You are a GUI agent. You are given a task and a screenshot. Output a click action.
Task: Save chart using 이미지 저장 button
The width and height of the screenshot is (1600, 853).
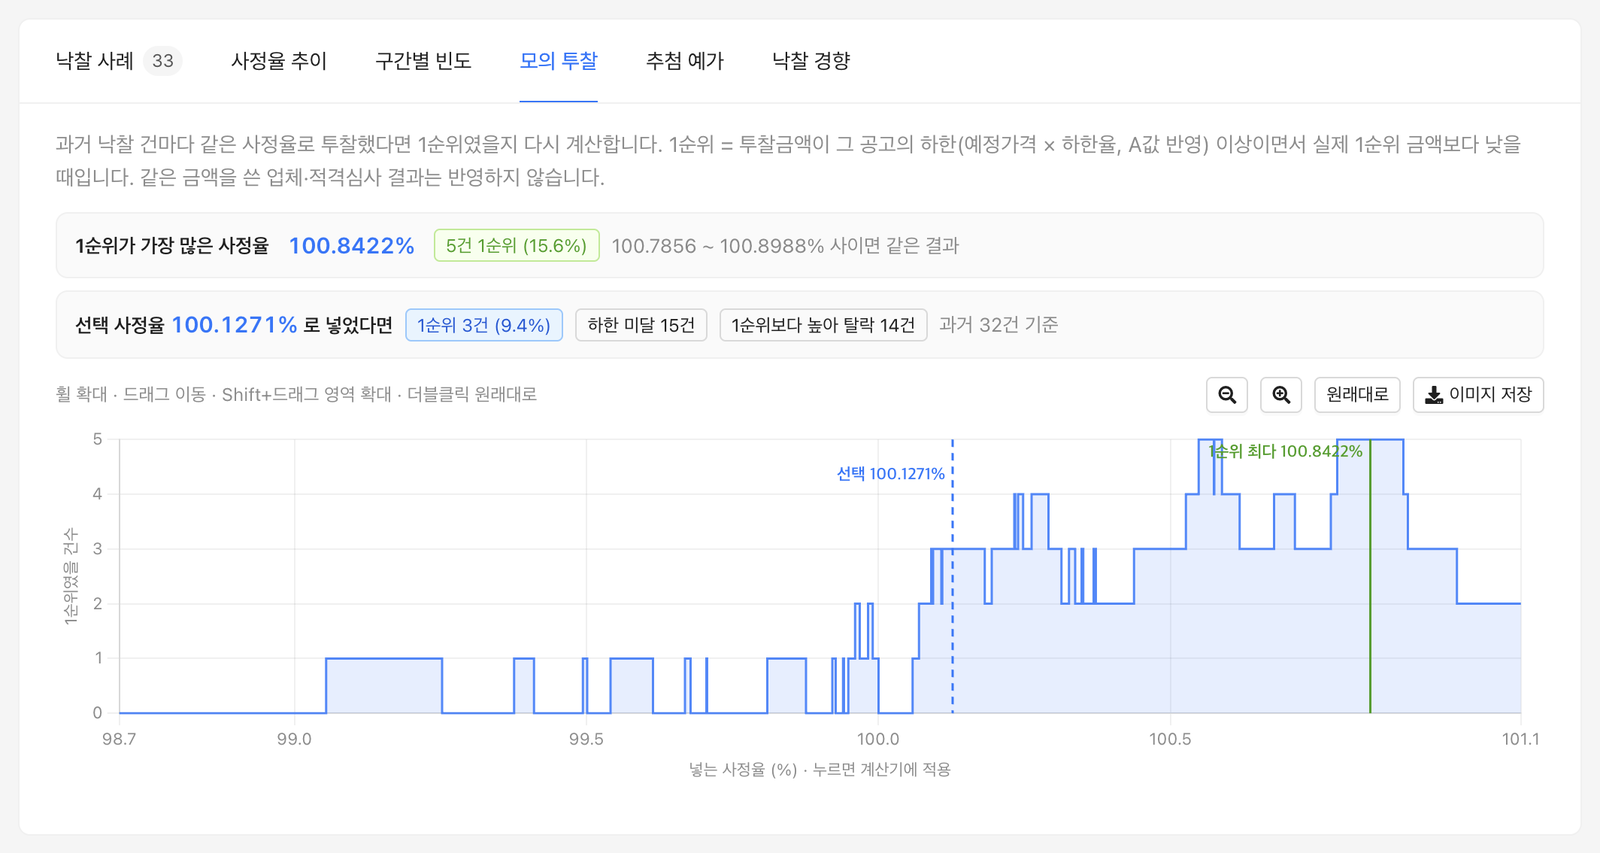pos(1478,395)
